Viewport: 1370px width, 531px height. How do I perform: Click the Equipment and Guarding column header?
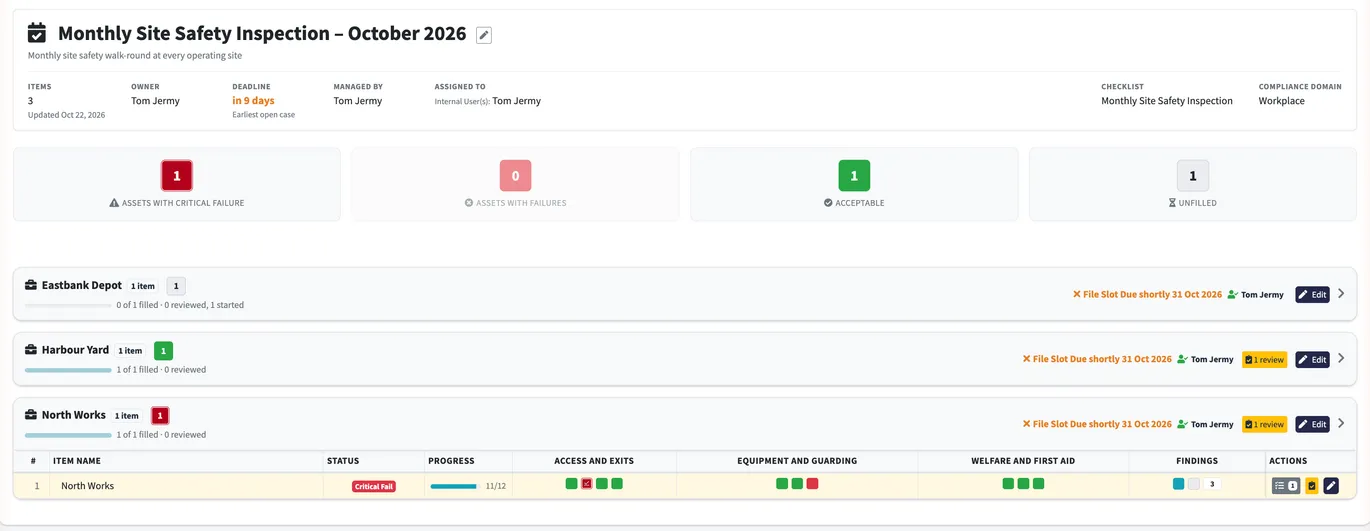[797, 461]
